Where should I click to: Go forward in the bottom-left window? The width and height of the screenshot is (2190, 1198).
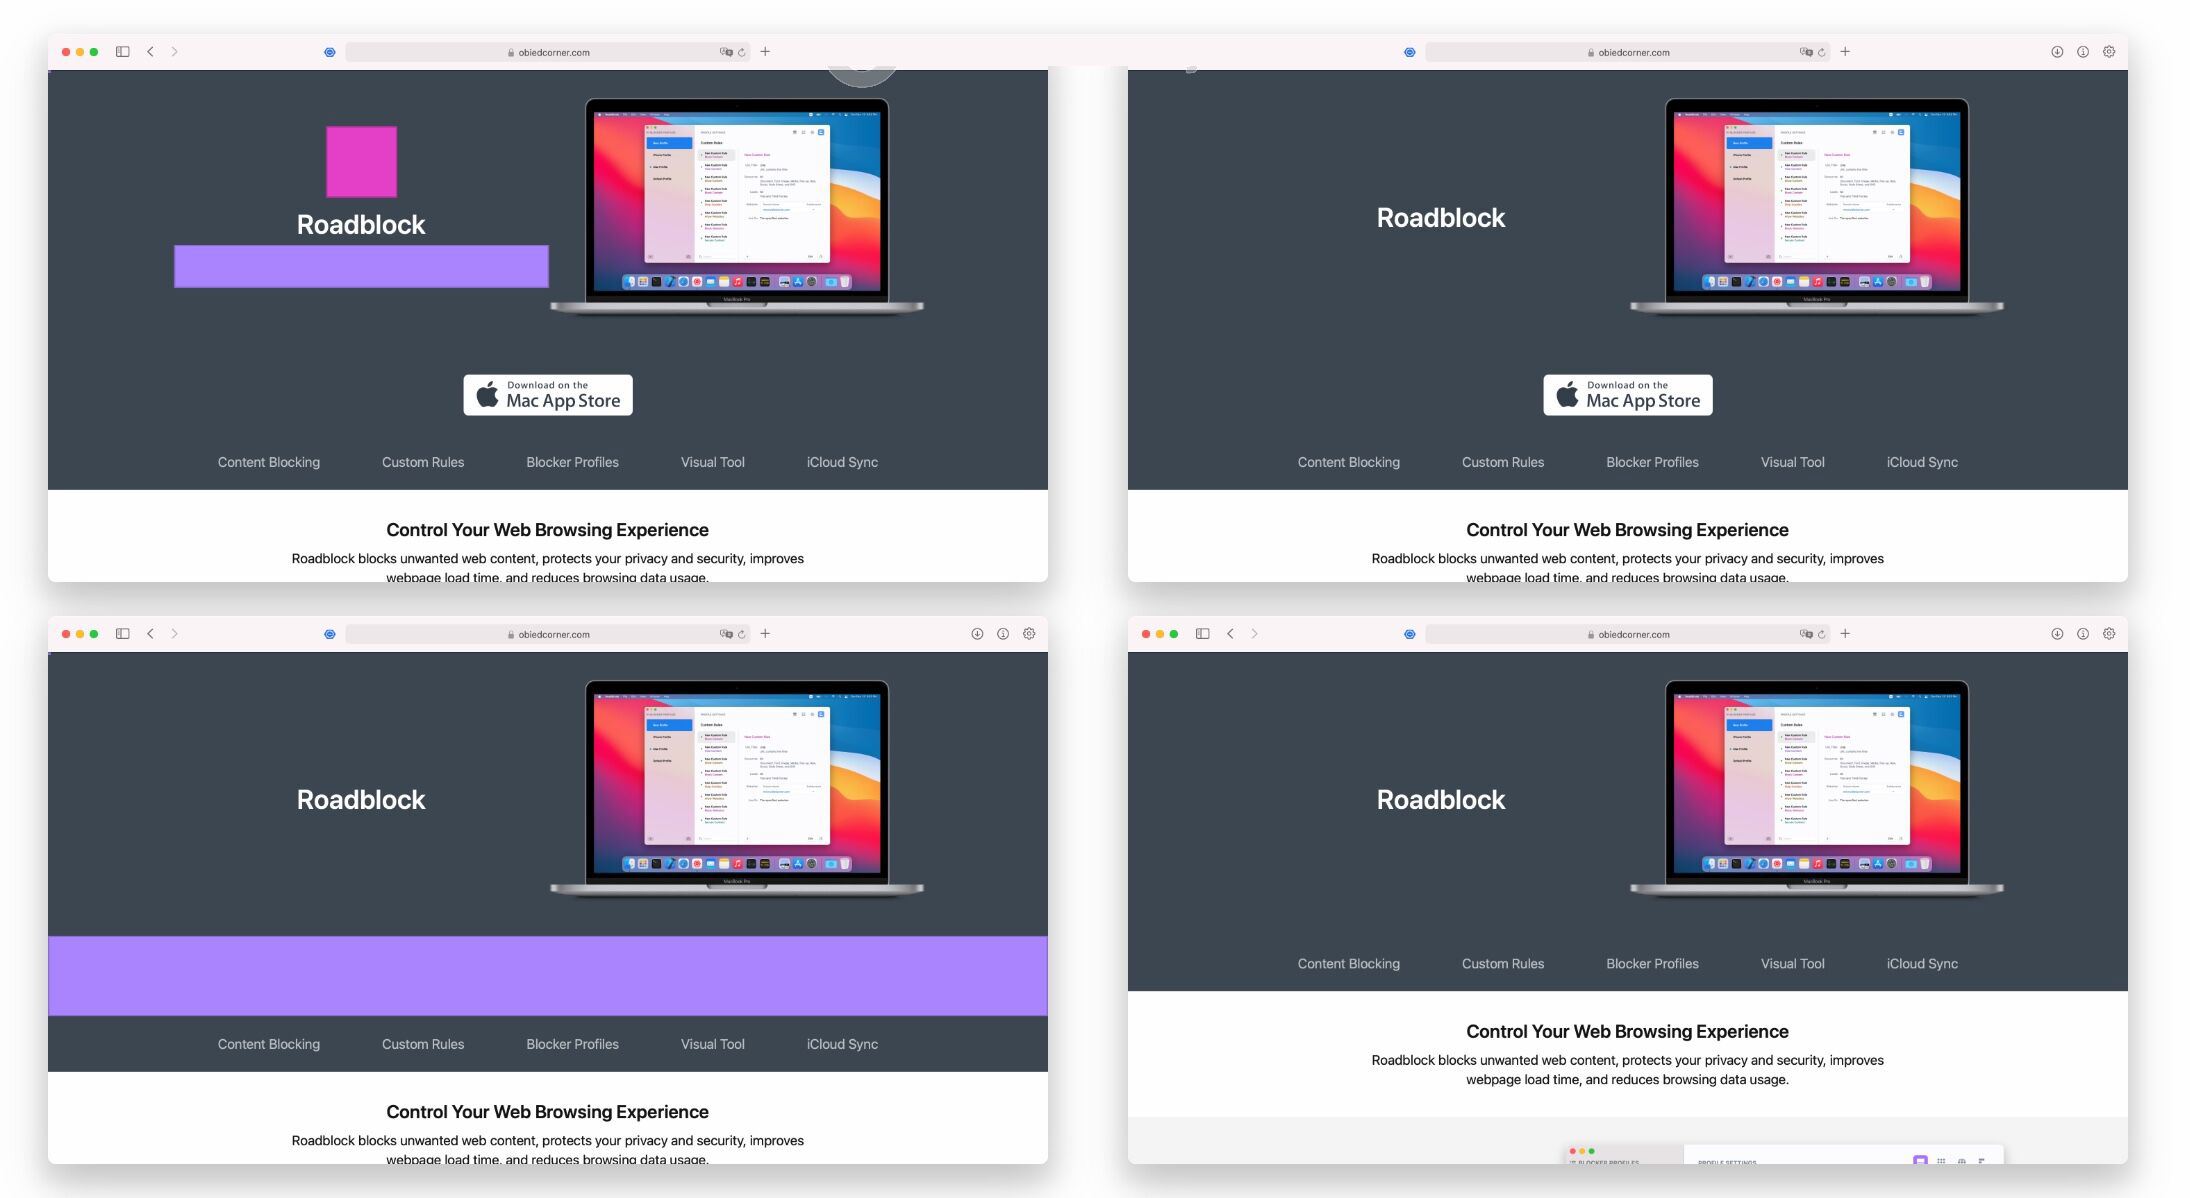coord(174,634)
